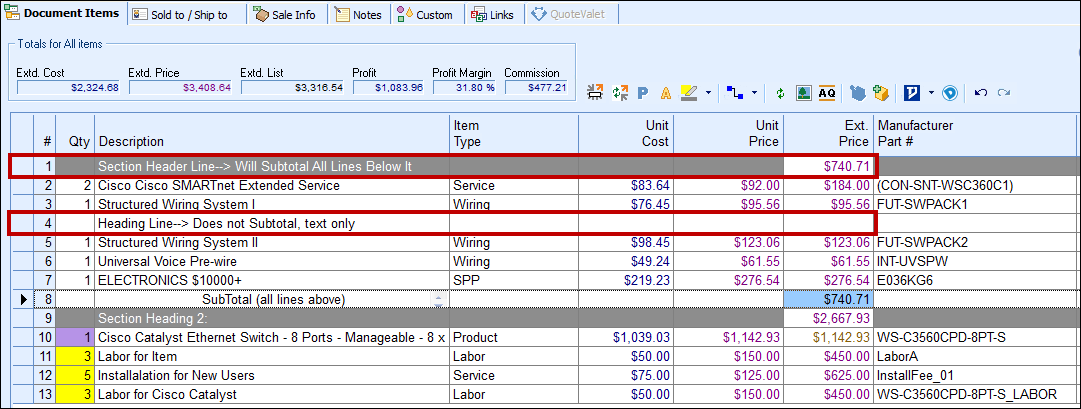This screenshot has width=1081, height=409.
Task: Switch to the Sold to / Ship to tab
Action: [x=182, y=15]
